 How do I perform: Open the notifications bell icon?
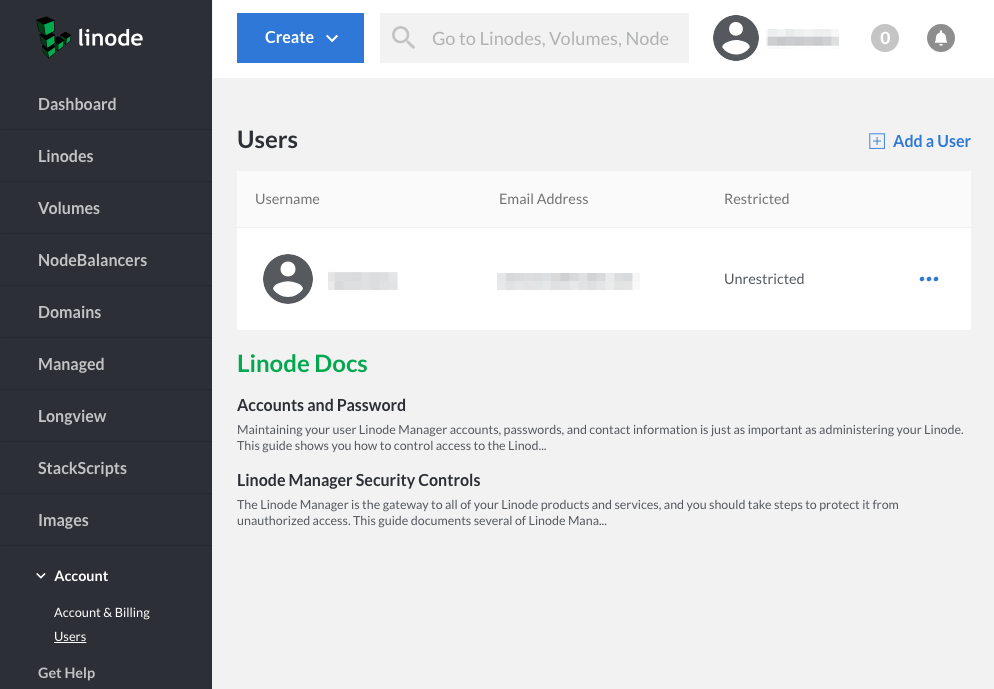click(x=940, y=38)
